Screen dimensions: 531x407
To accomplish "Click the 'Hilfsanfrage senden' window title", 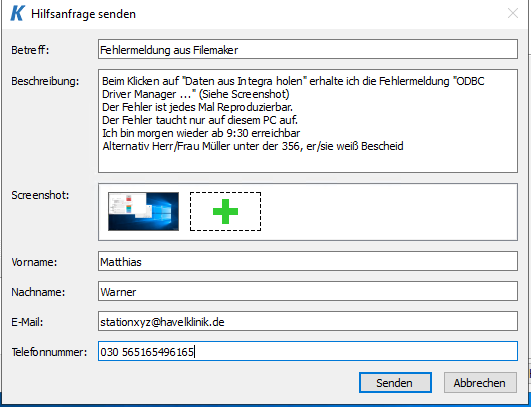I will [83, 14].
